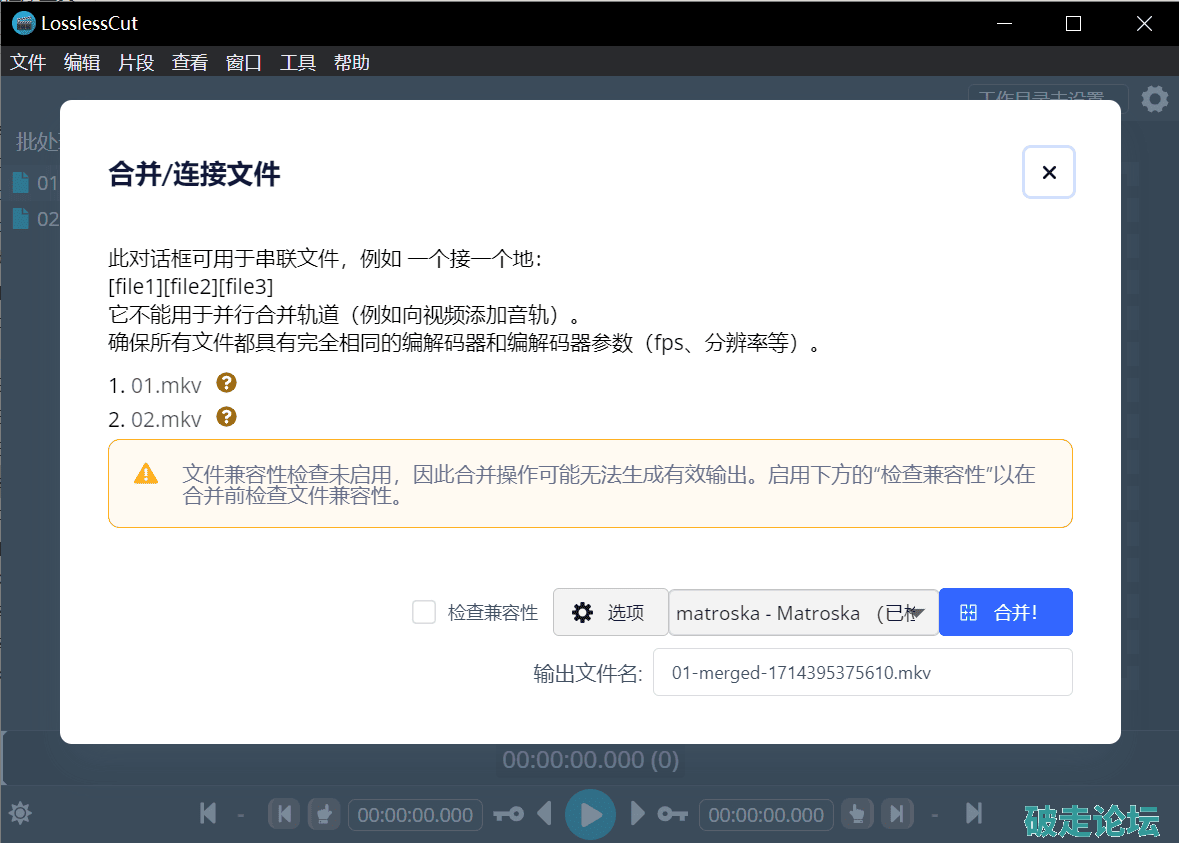The width and height of the screenshot is (1179, 843).
Task: Open the 工具 menu
Action: point(298,63)
